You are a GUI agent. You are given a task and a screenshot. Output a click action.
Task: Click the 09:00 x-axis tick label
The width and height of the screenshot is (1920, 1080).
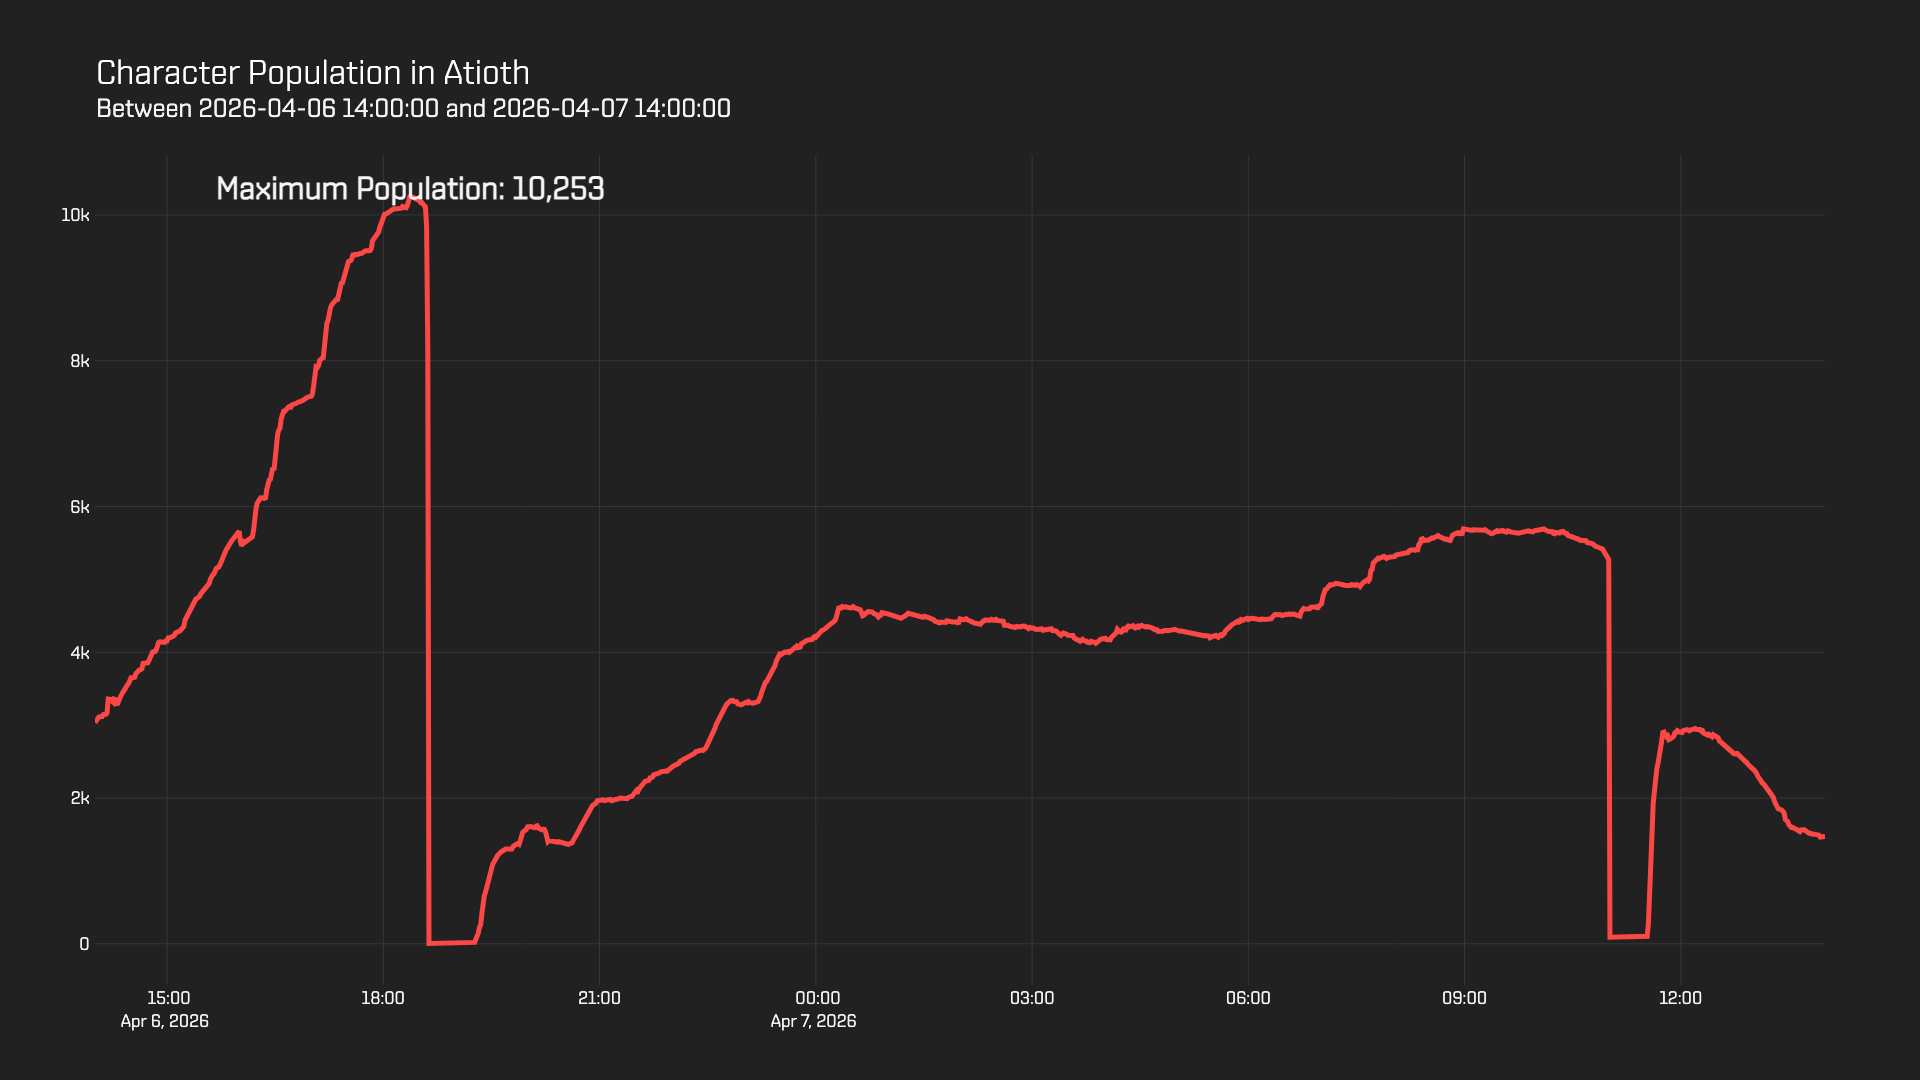[1464, 998]
